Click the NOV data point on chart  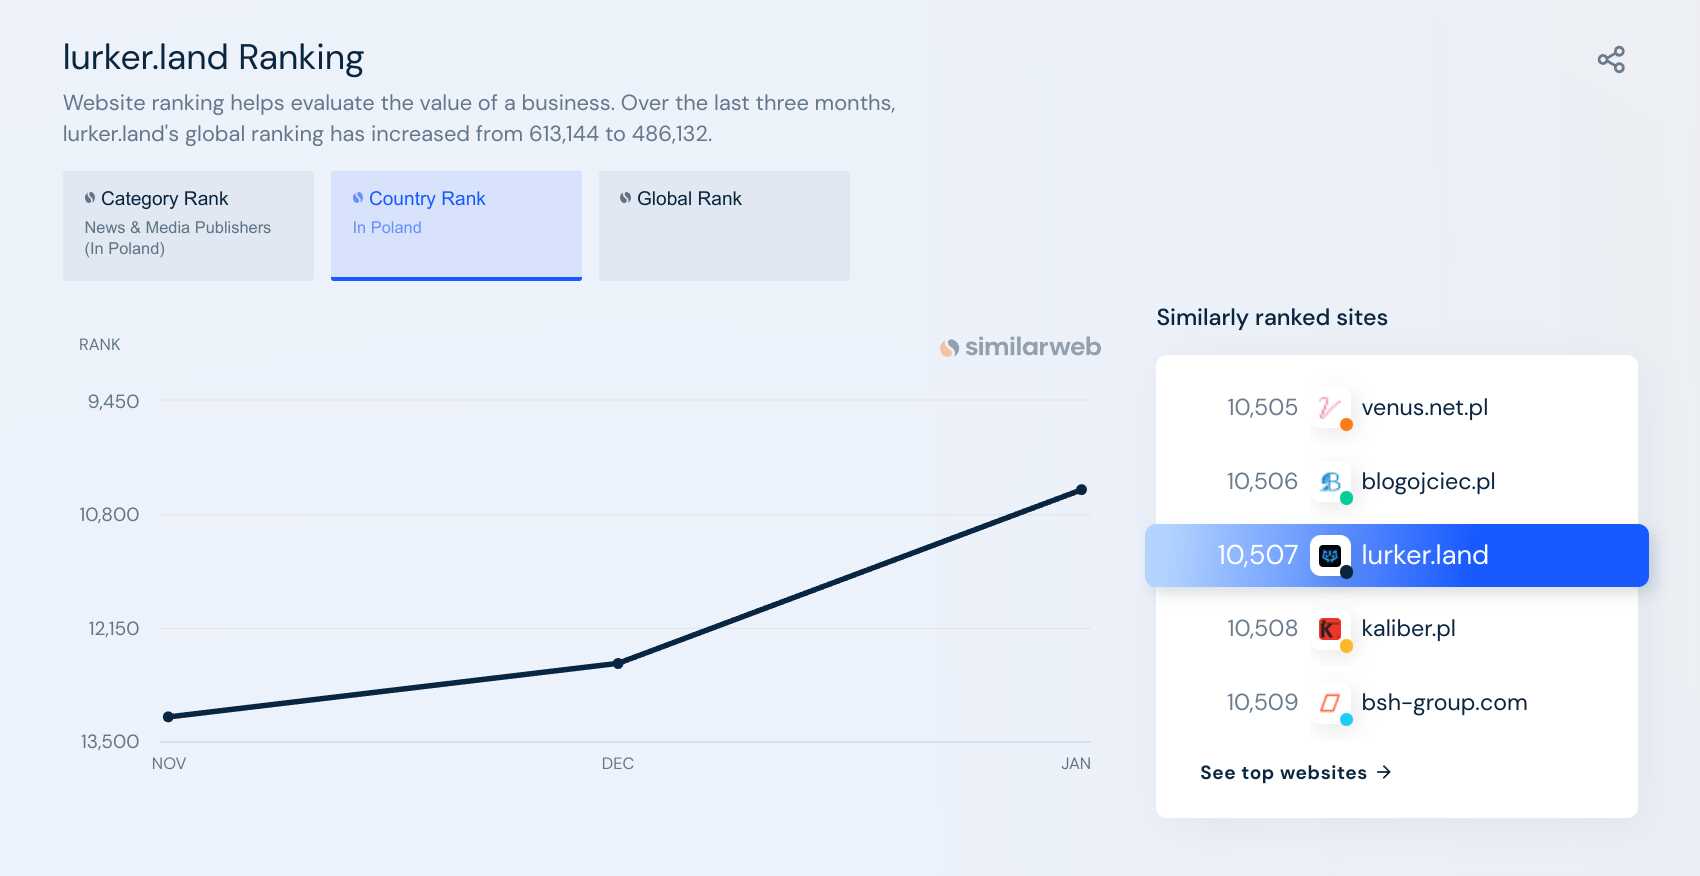tap(168, 716)
